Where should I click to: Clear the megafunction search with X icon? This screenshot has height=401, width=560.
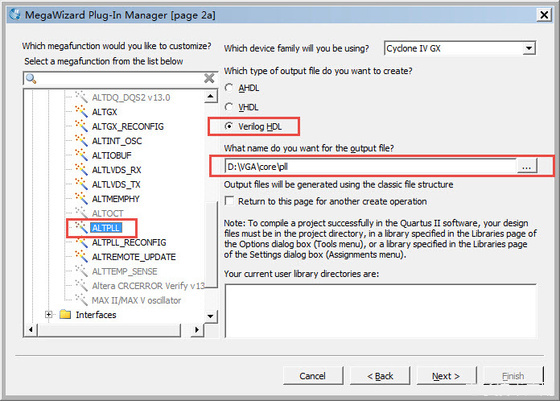[209, 78]
